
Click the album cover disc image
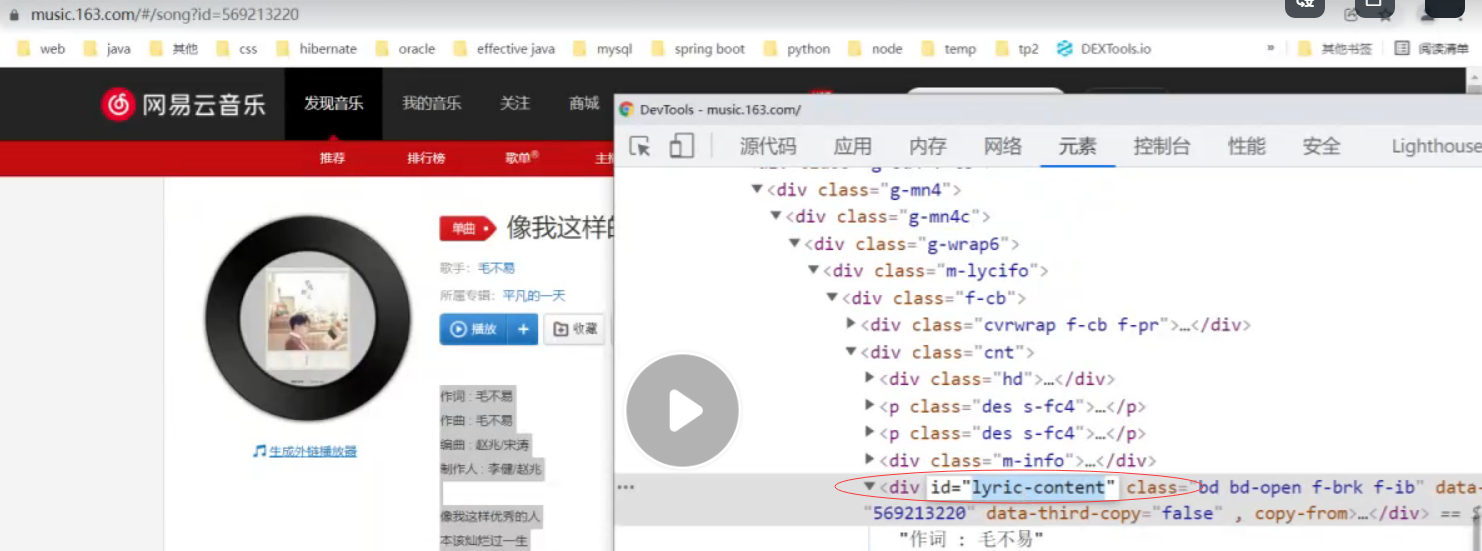tap(308, 318)
